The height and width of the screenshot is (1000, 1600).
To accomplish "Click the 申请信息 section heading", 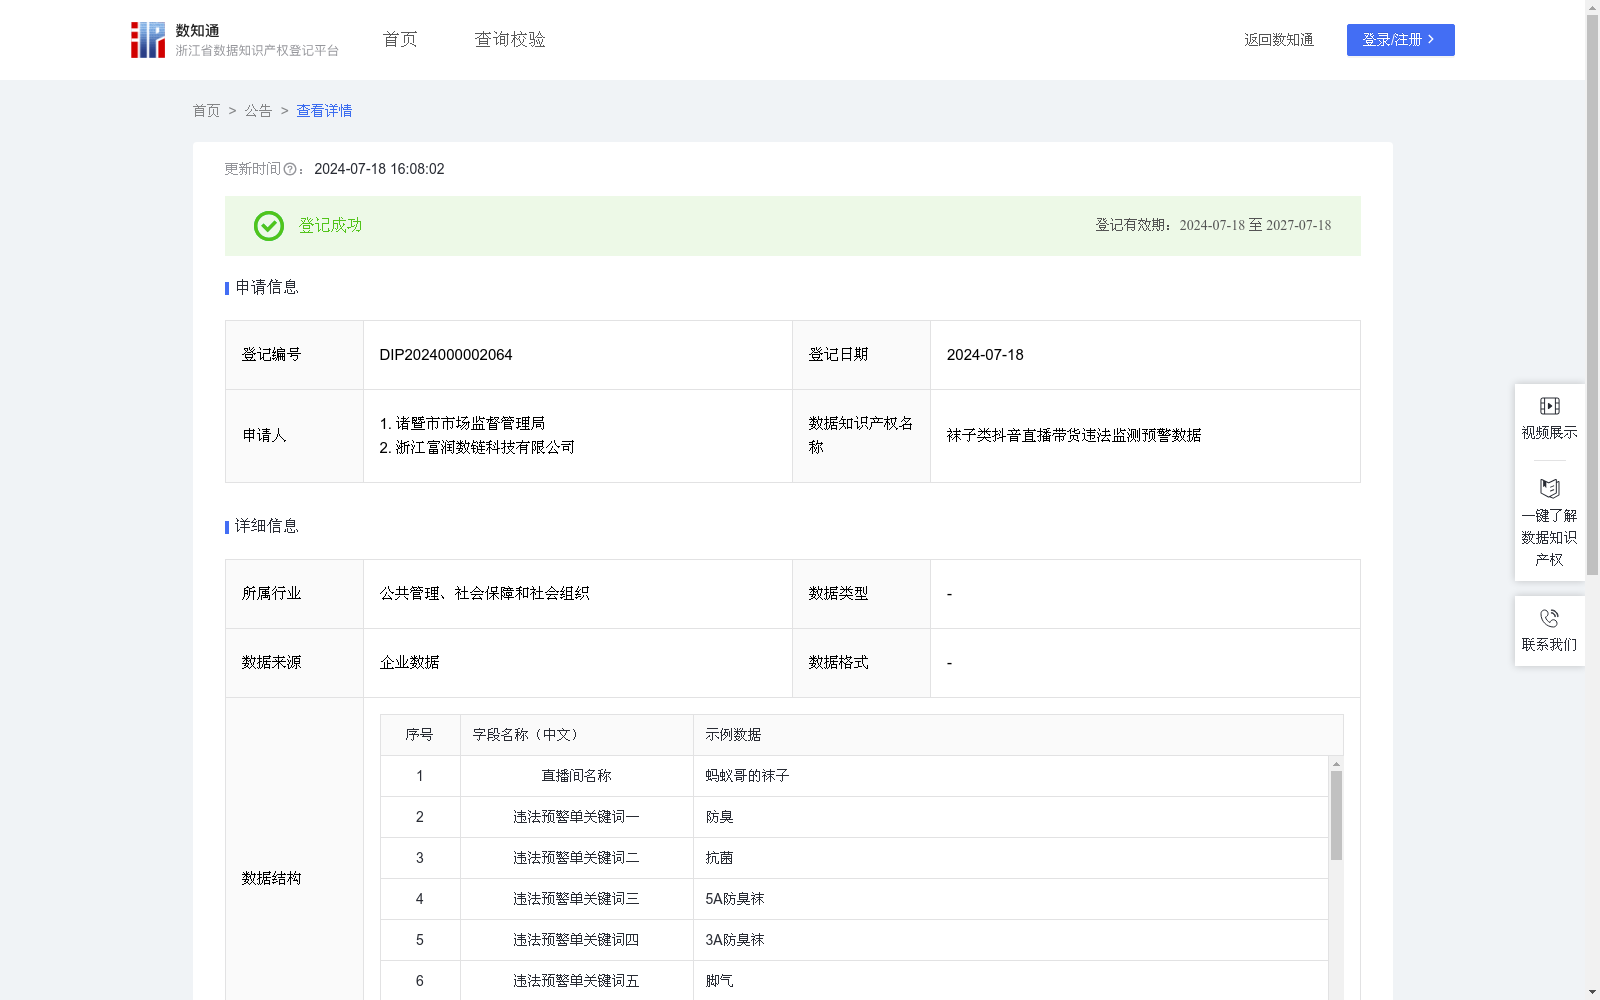I will point(266,288).
